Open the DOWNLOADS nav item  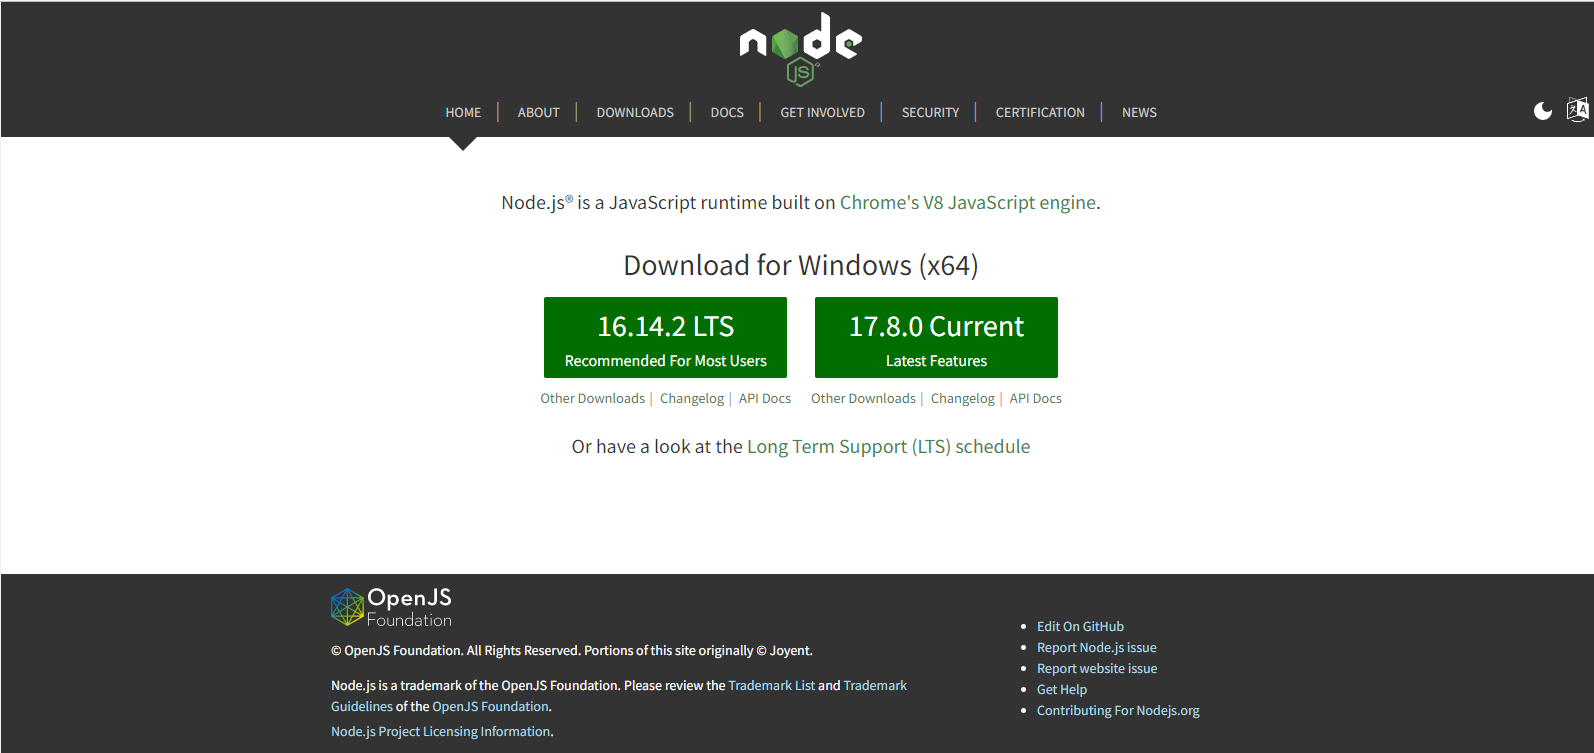(635, 113)
